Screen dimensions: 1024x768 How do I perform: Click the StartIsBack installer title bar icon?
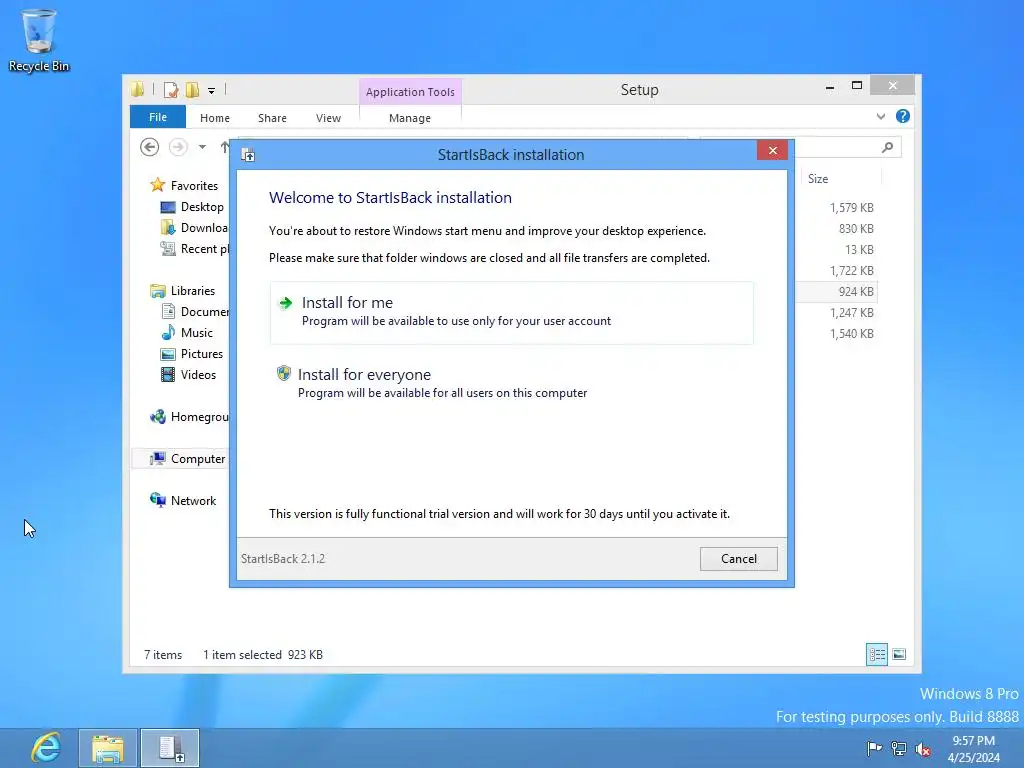point(248,155)
